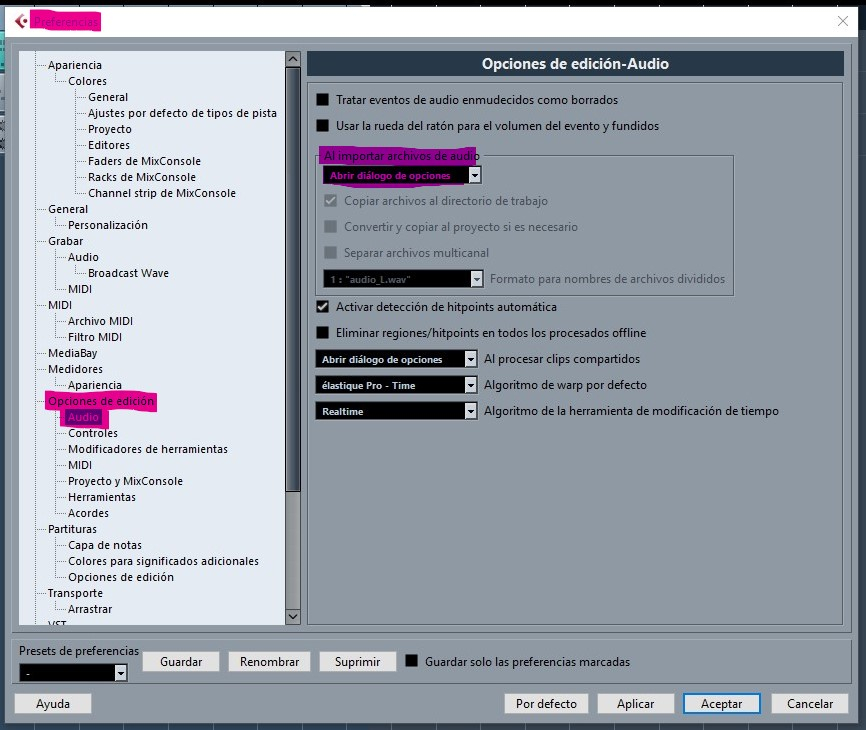Select Apariencia under Medidores

94,385
